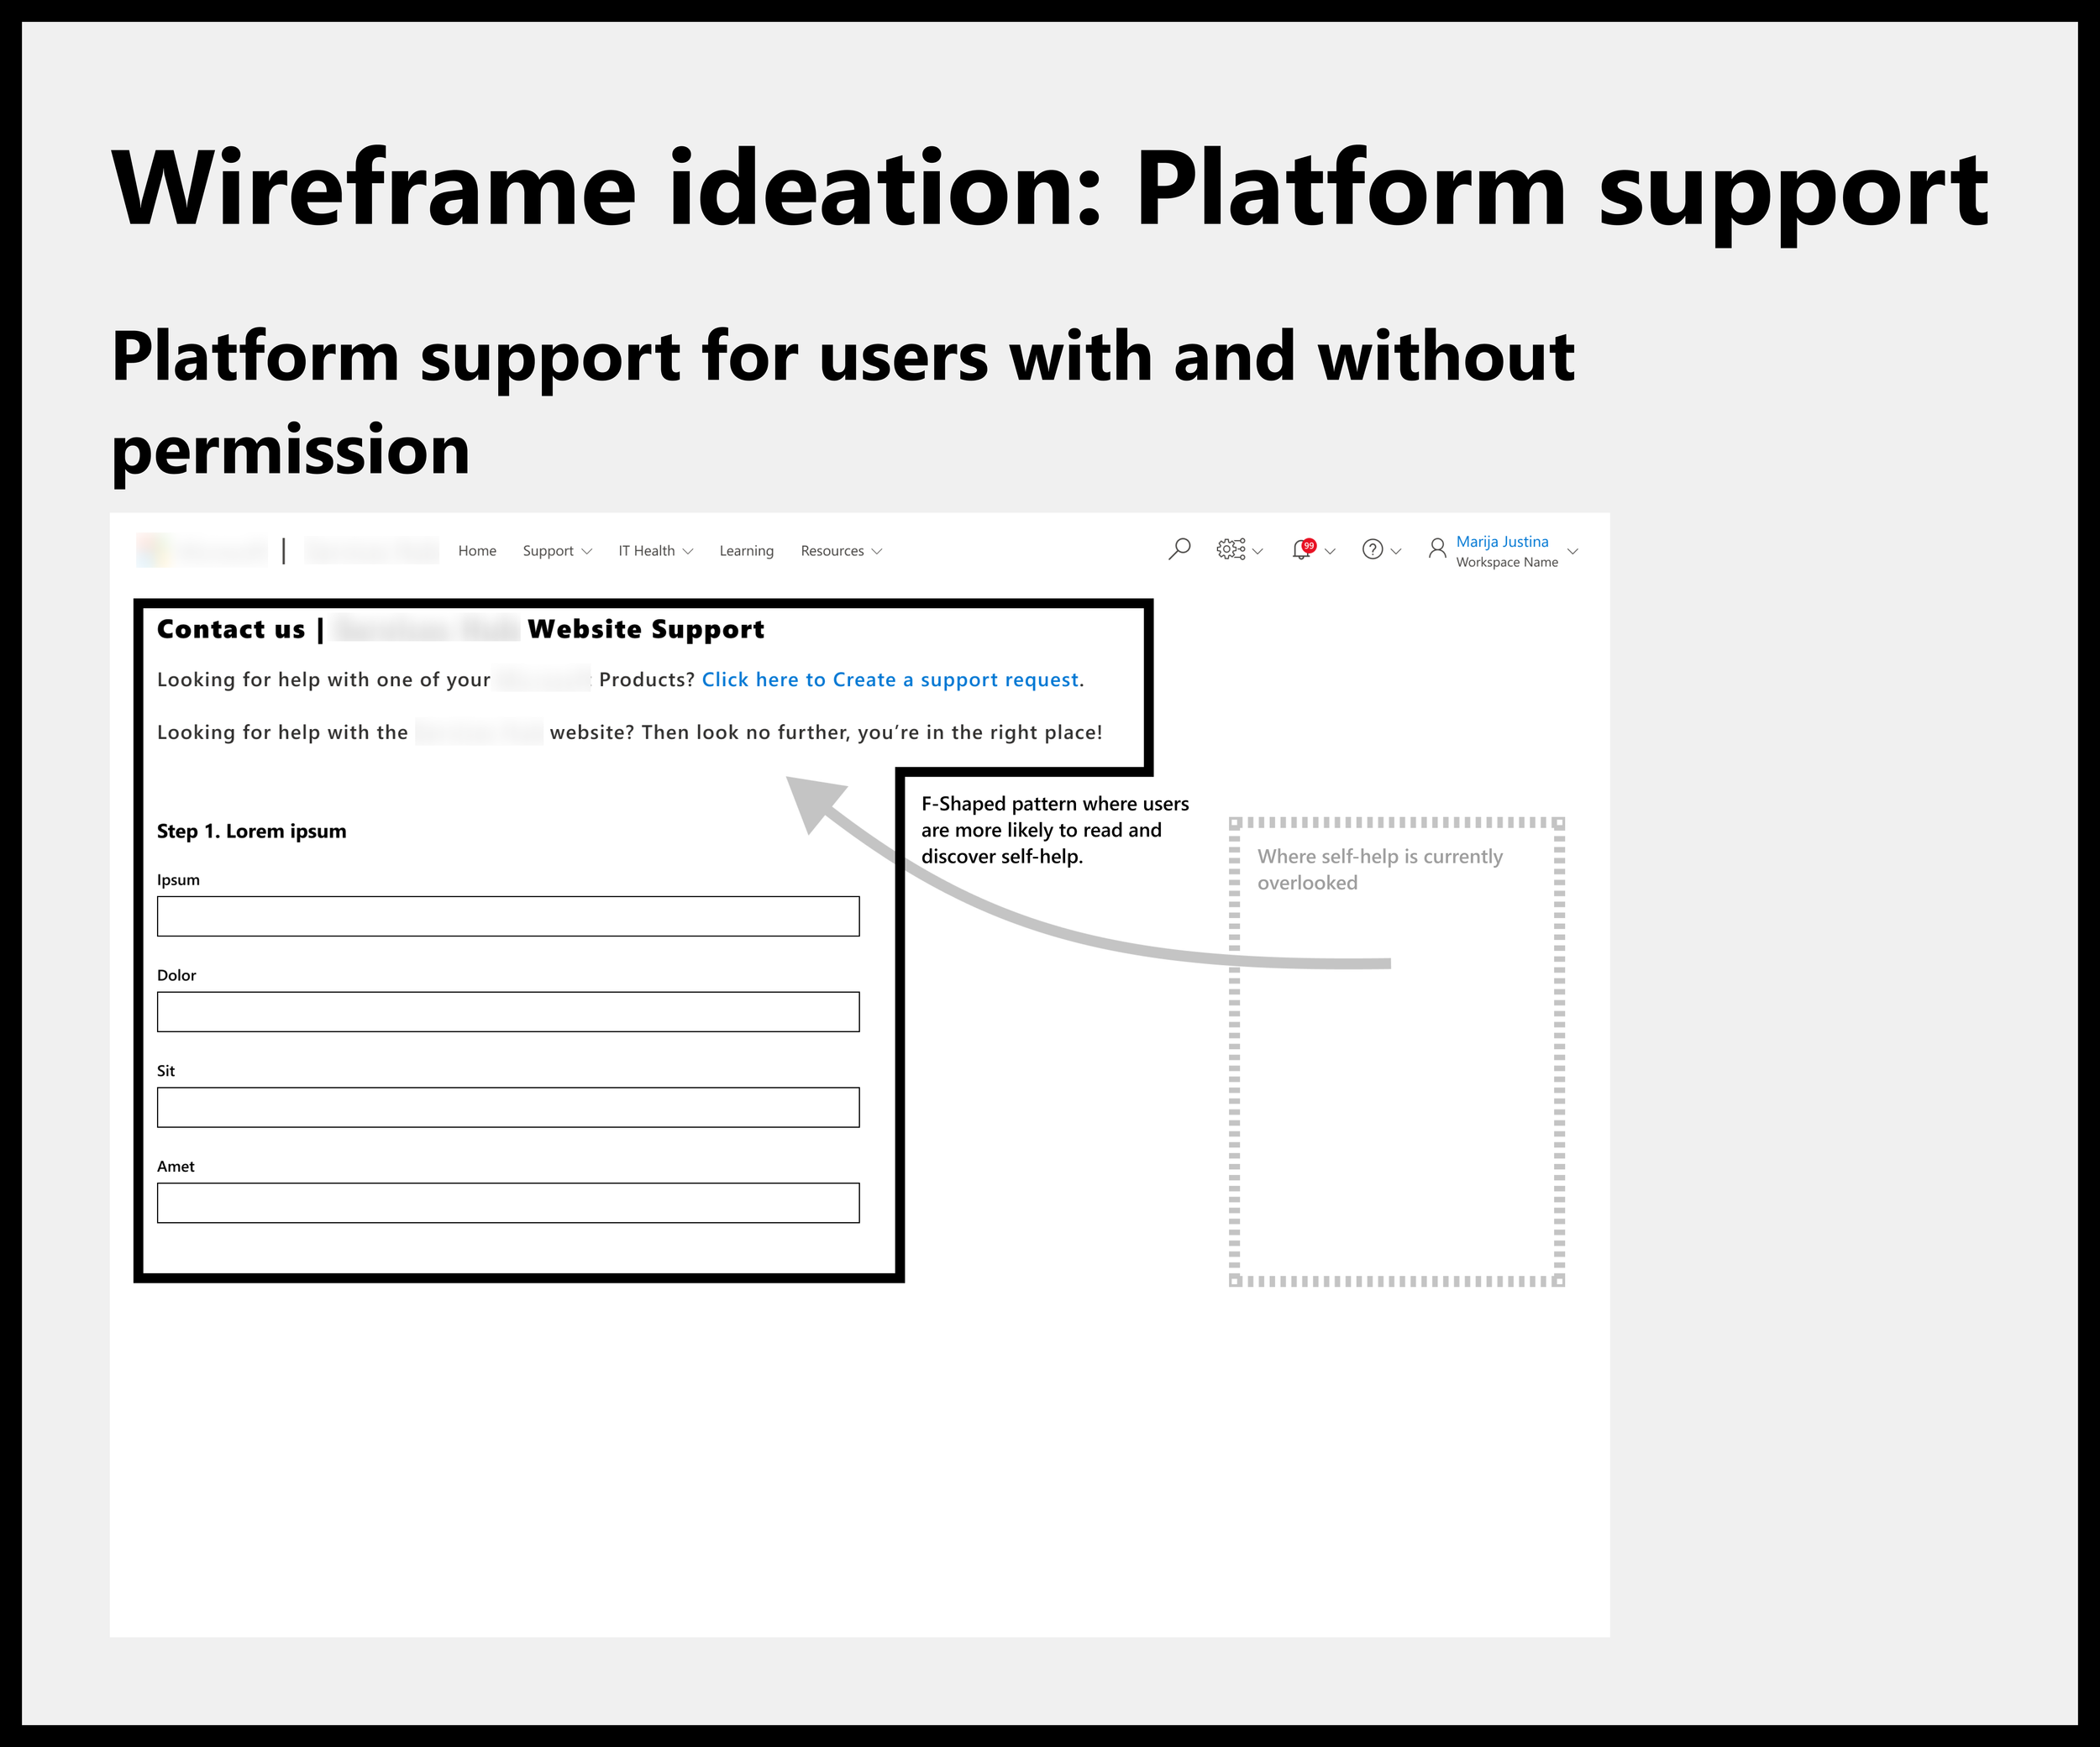Click into the Dolor input field
This screenshot has width=2100, height=1747.
click(x=508, y=1012)
